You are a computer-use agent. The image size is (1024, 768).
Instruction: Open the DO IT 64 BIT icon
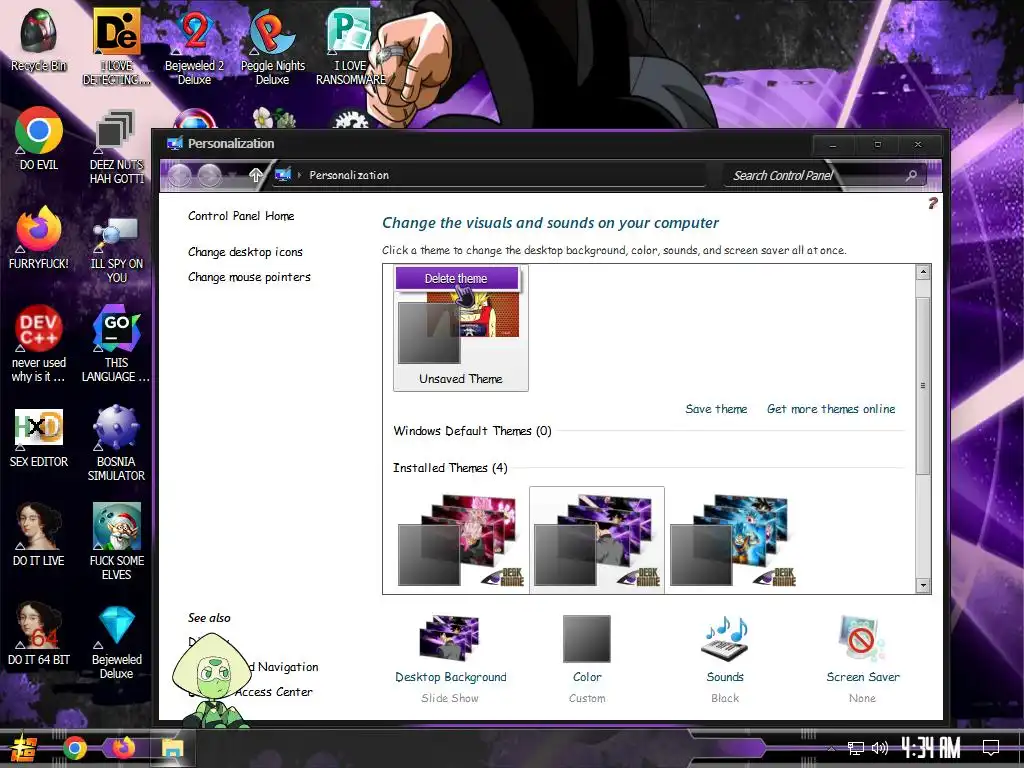point(39,633)
